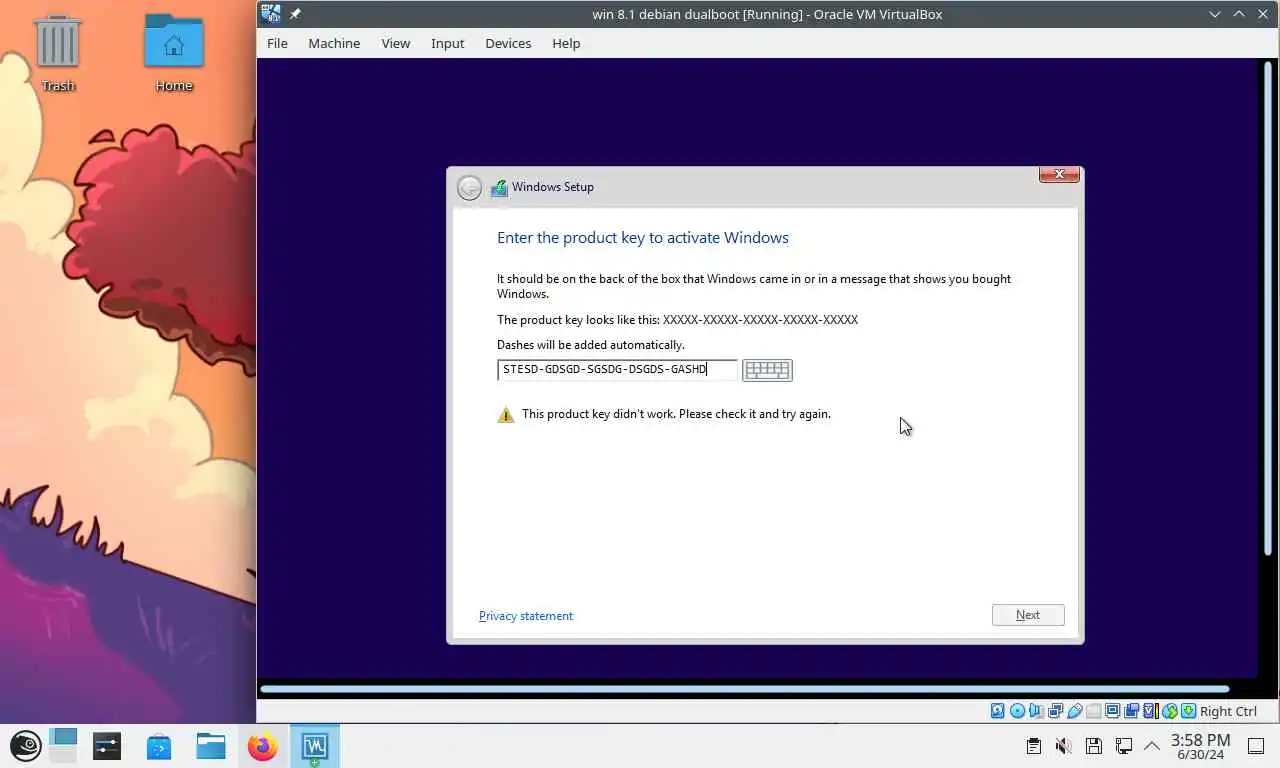The width and height of the screenshot is (1280, 768).
Task: Open the clipboard tray icon
Action: coord(1034,746)
